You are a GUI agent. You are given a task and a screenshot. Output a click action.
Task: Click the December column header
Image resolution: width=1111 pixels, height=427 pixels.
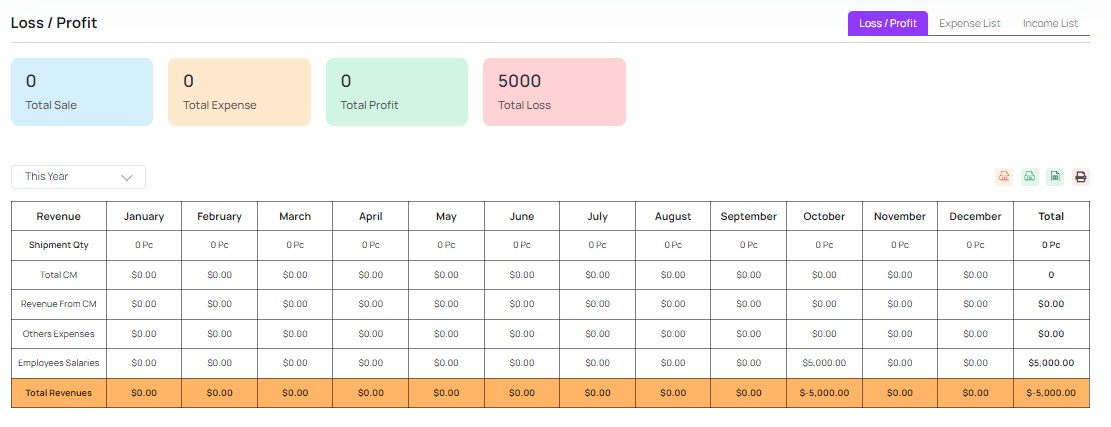975,216
